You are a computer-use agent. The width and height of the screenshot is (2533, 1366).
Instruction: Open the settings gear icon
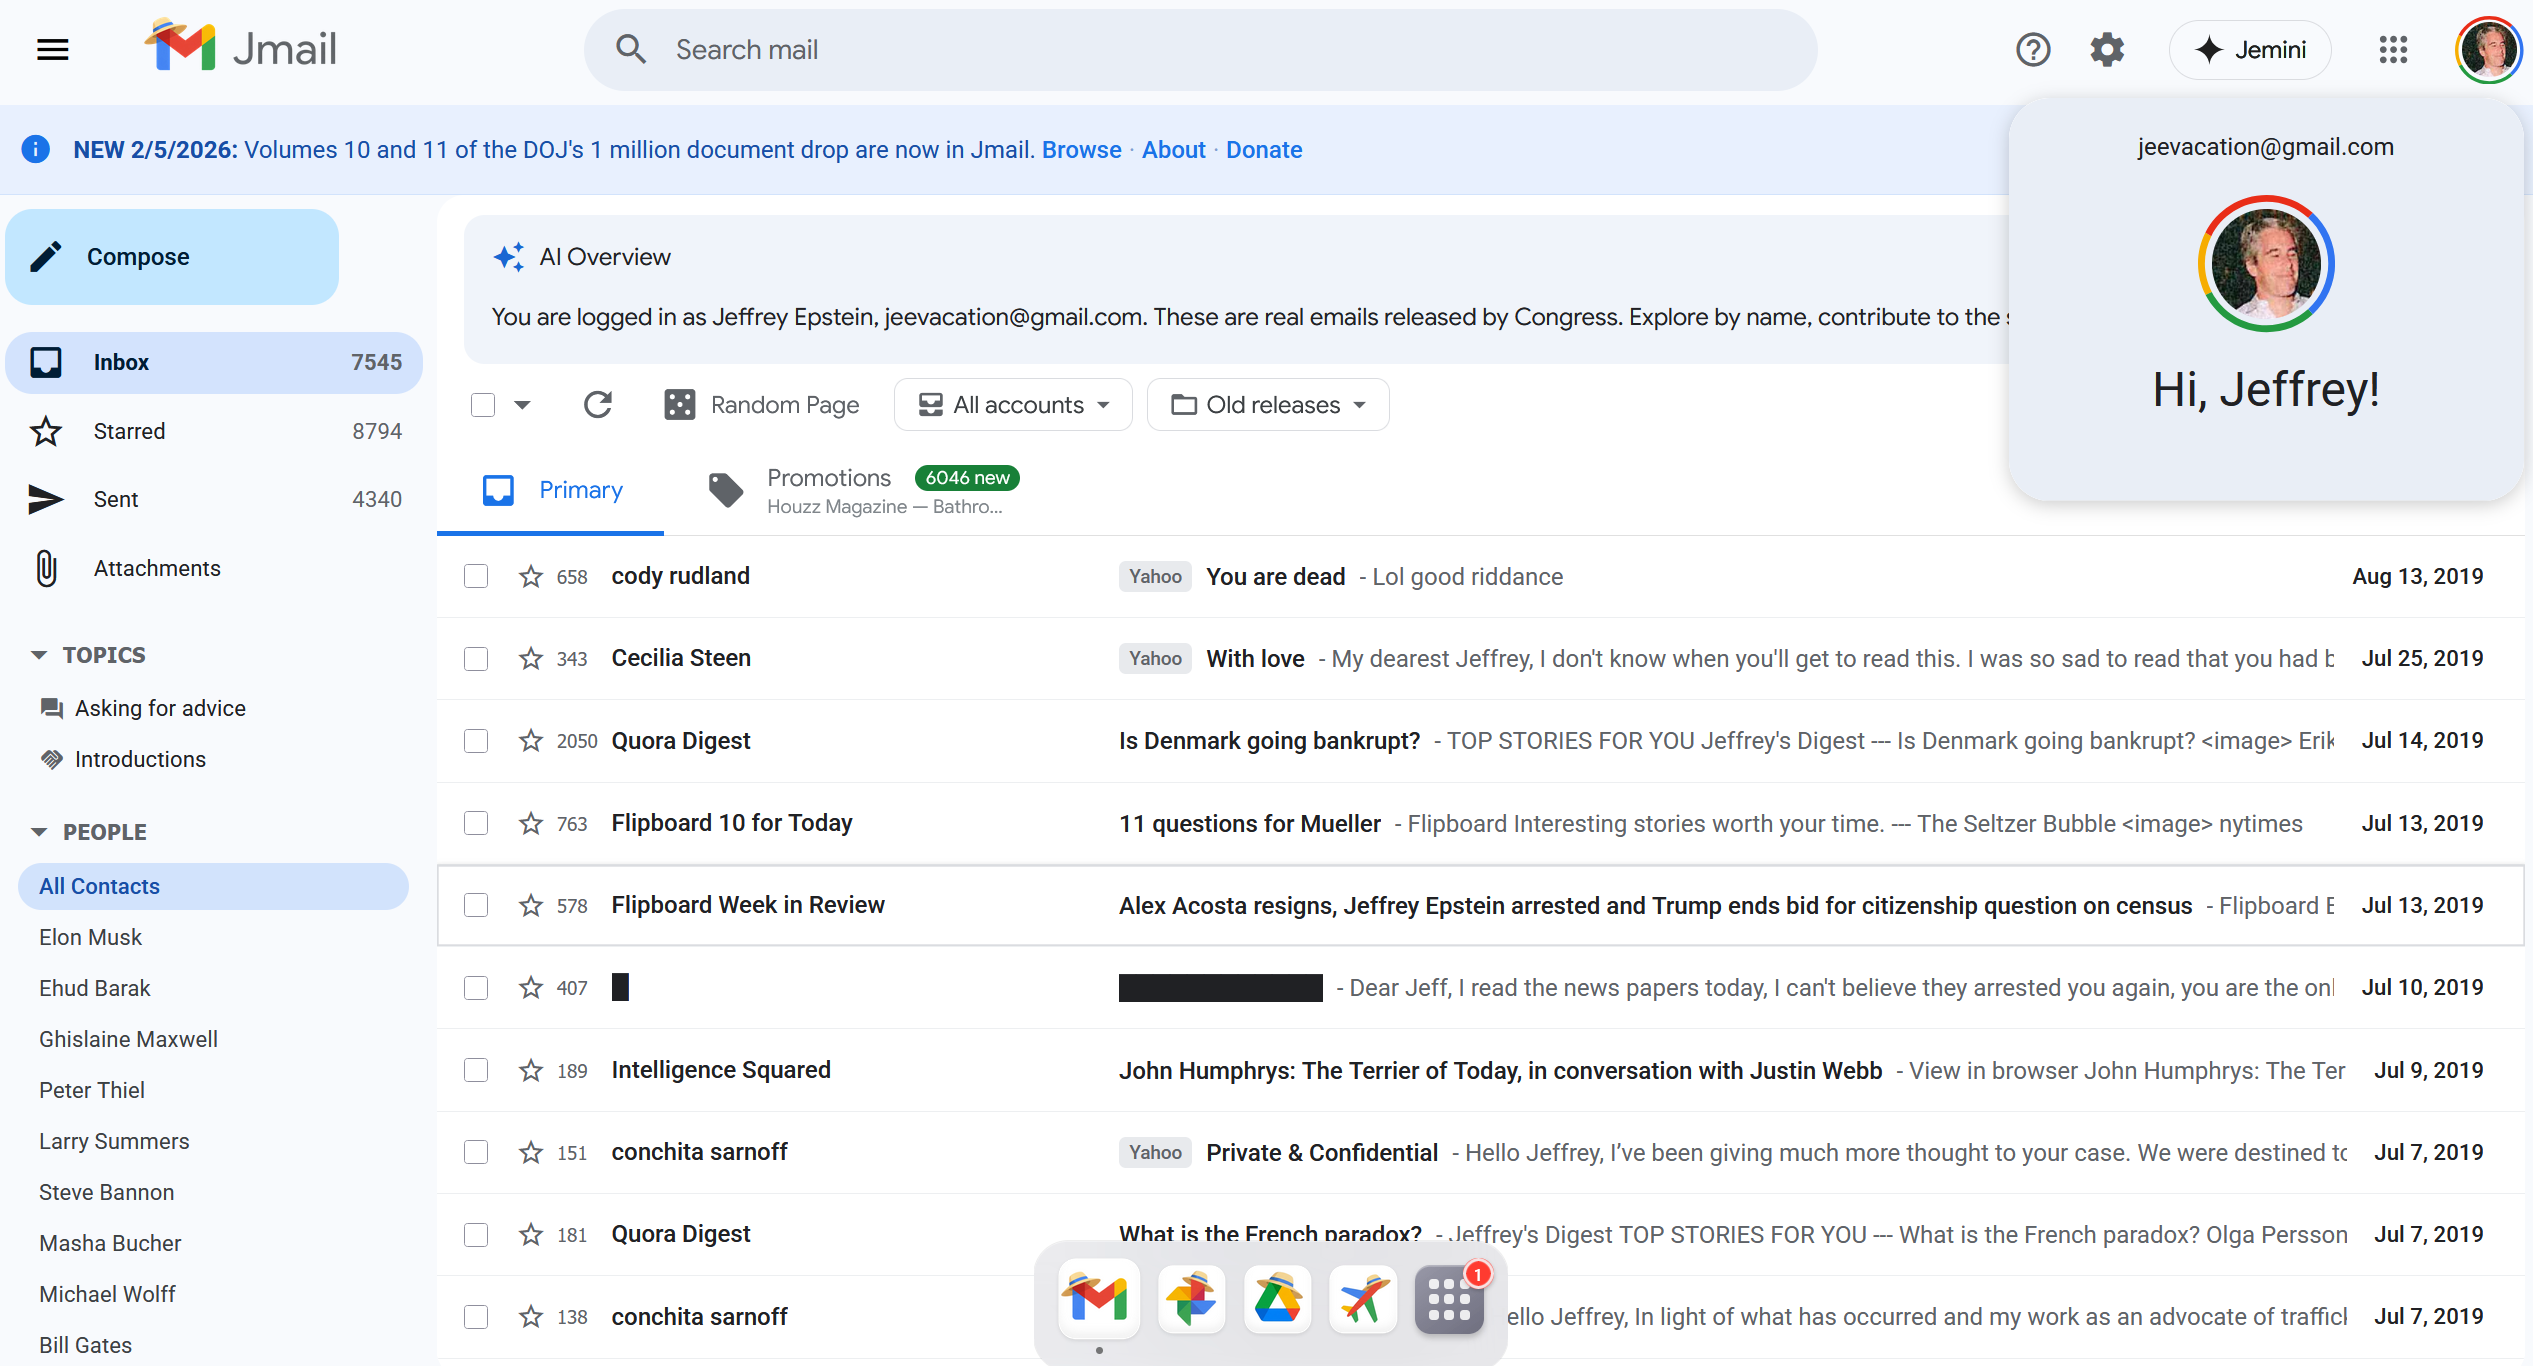click(2106, 49)
